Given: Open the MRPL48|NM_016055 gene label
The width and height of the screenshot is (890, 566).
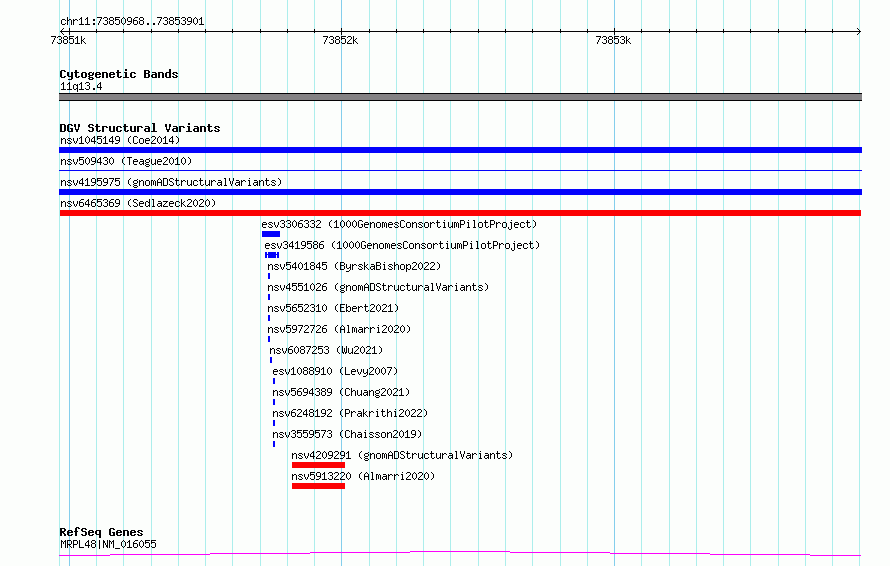Looking at the screenshot, I should click(108, 544).
